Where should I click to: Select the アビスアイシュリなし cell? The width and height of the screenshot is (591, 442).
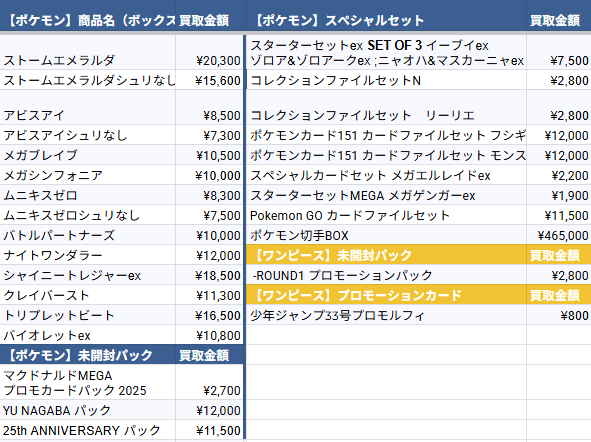coord(87,135)
